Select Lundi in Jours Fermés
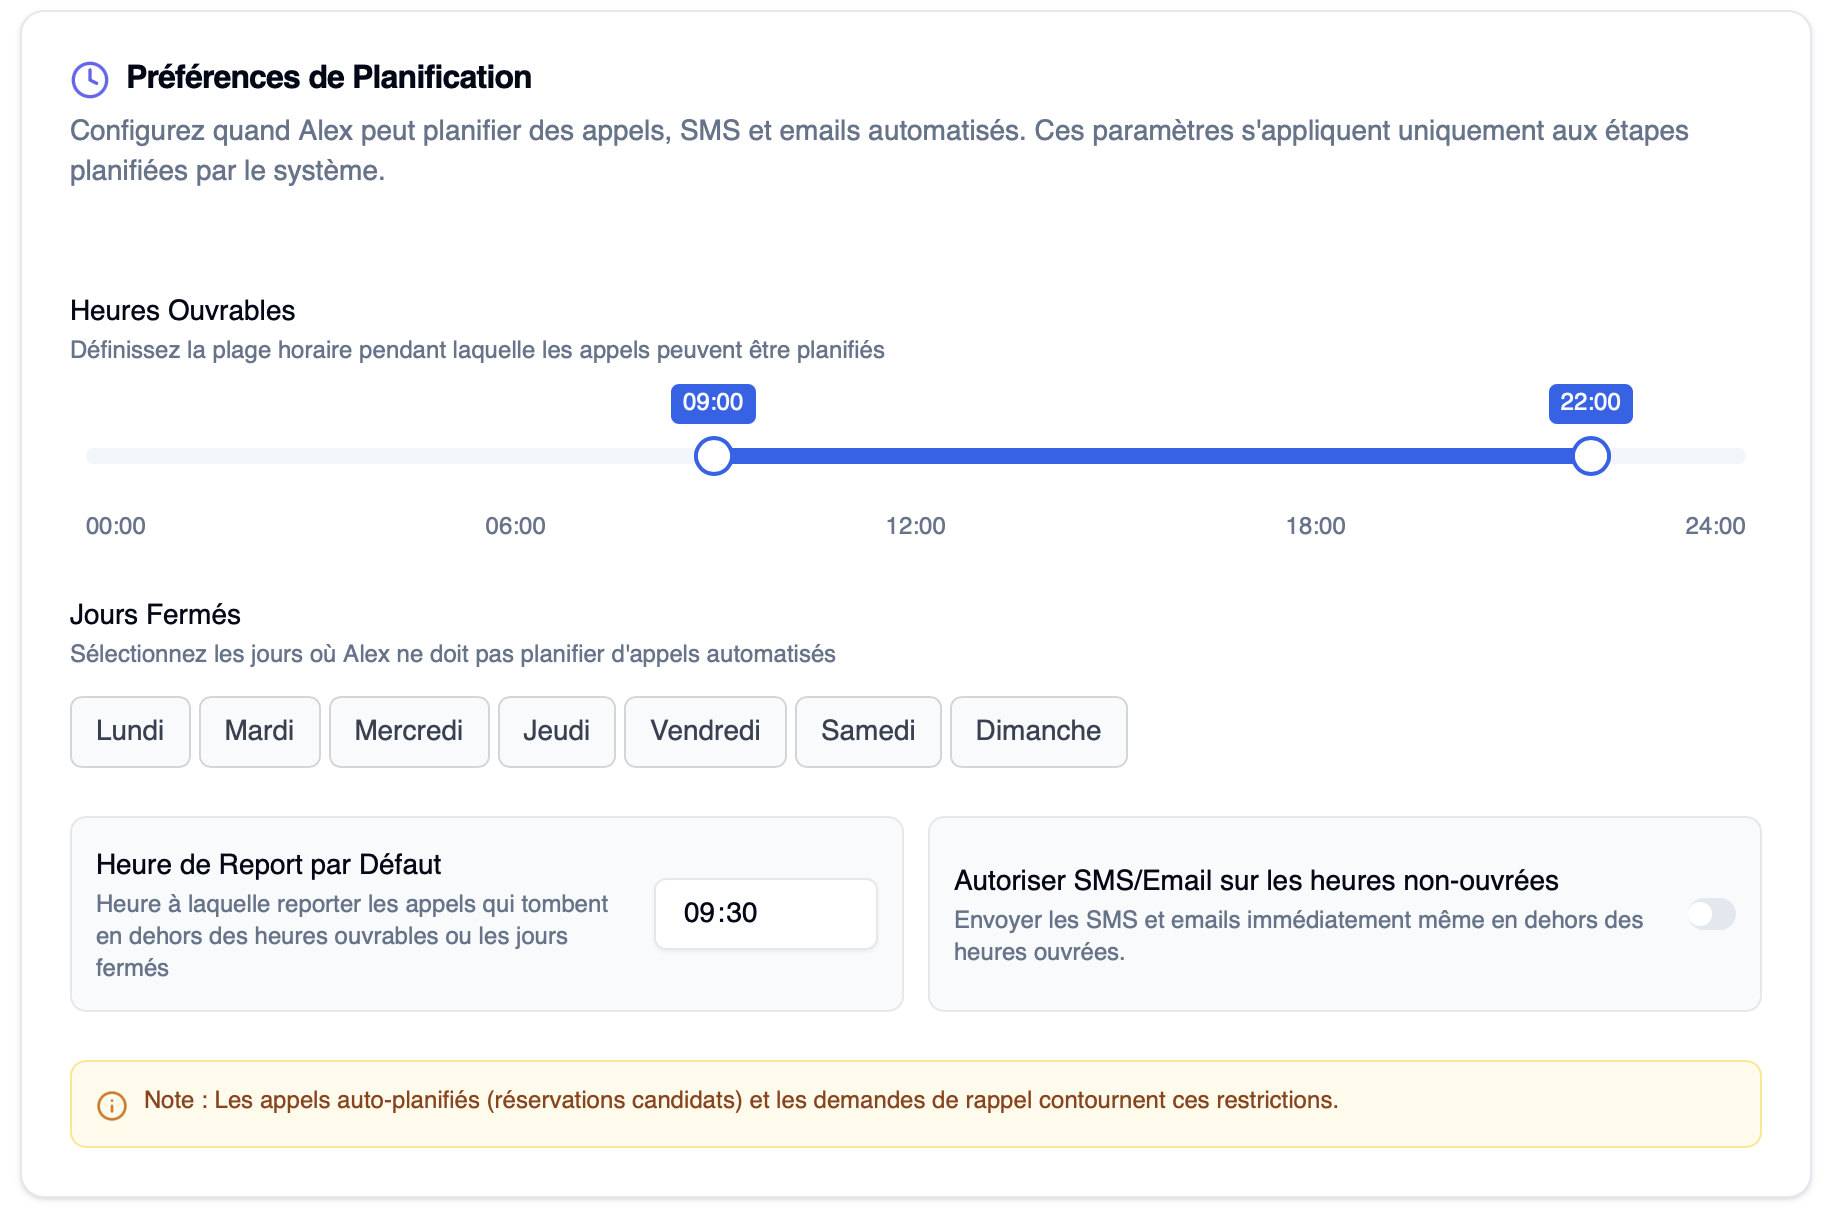Image resolution: width=1848 pixels, height=1220 pixels. point(129,731)
